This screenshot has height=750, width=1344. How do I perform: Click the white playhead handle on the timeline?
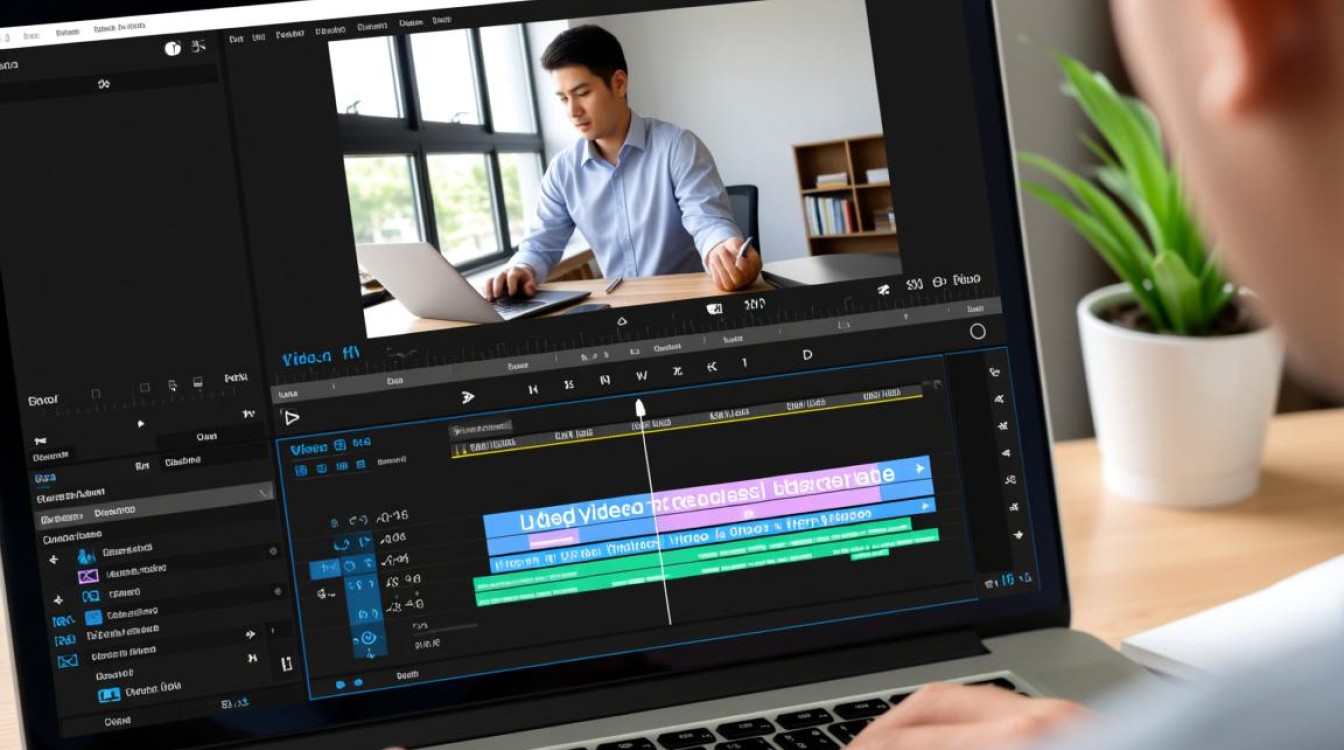[x=640, y=408]
